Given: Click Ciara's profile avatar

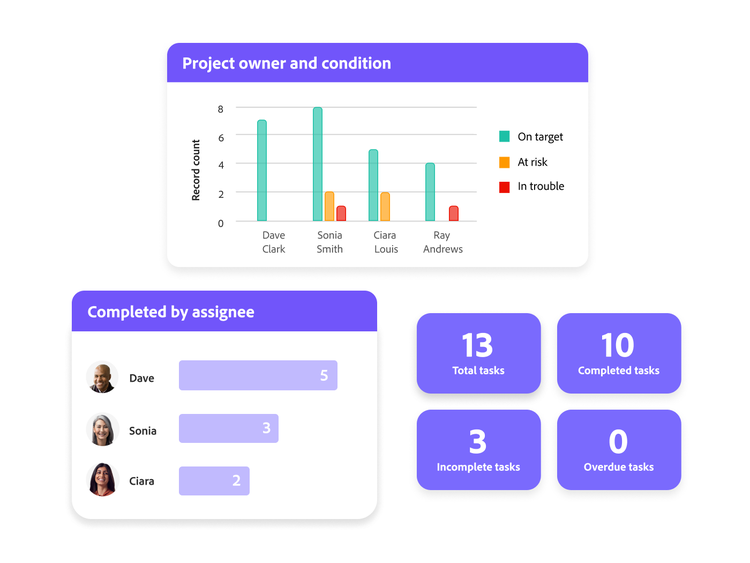Looking at the screenshot, I should (x=102, y=480).
